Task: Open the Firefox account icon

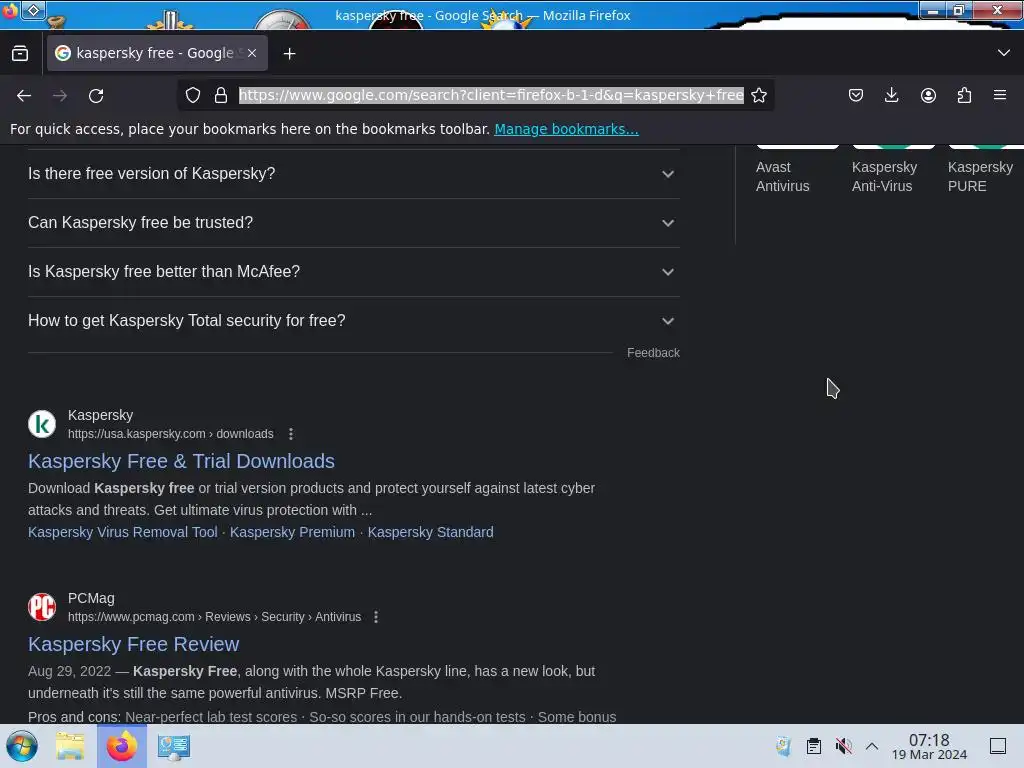Action: [928, 95]
